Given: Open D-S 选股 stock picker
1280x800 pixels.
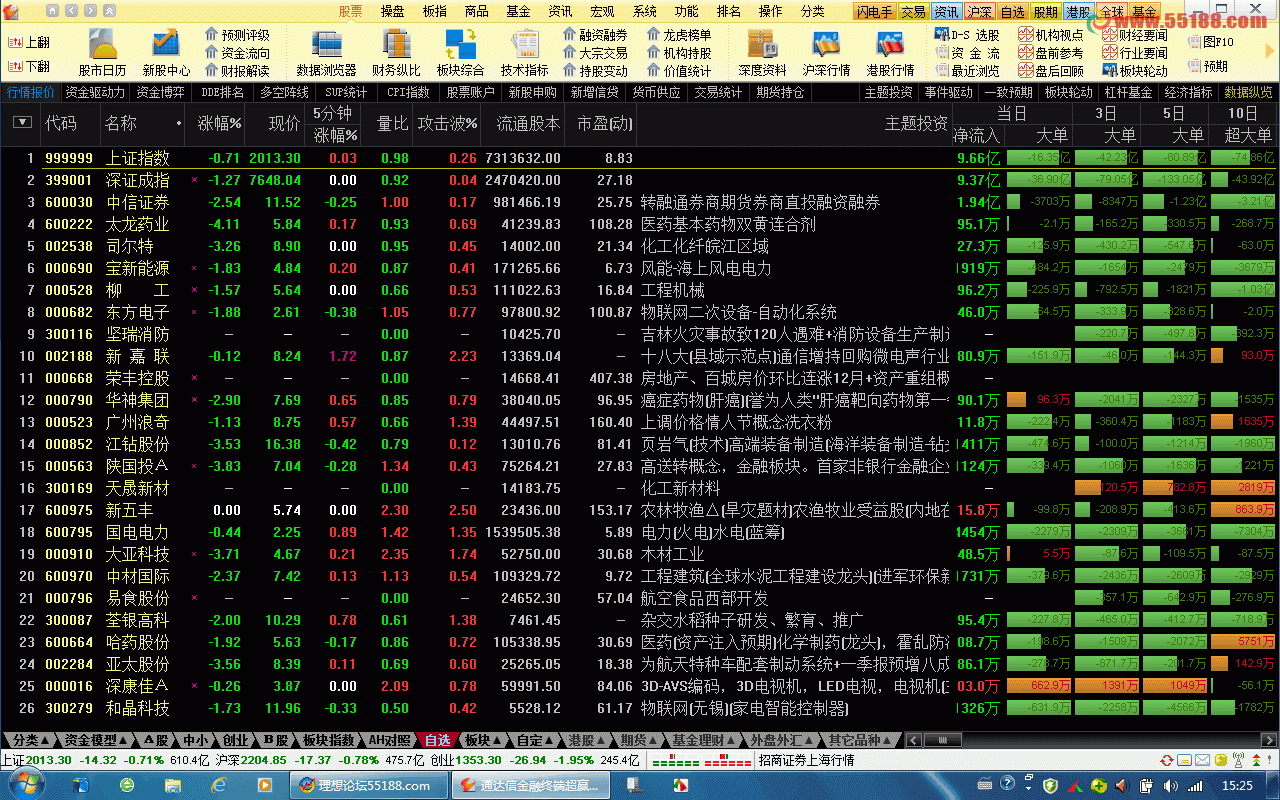Looking at the screenshot, I should point(967,35).
